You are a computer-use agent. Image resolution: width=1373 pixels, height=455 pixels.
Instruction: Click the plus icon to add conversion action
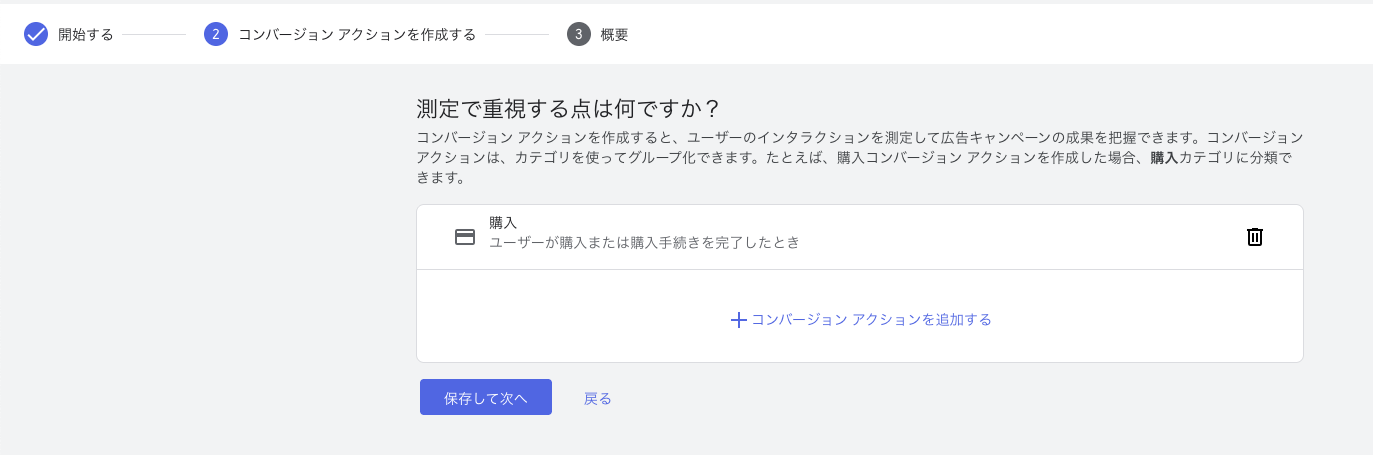click(x=739, y=320)
